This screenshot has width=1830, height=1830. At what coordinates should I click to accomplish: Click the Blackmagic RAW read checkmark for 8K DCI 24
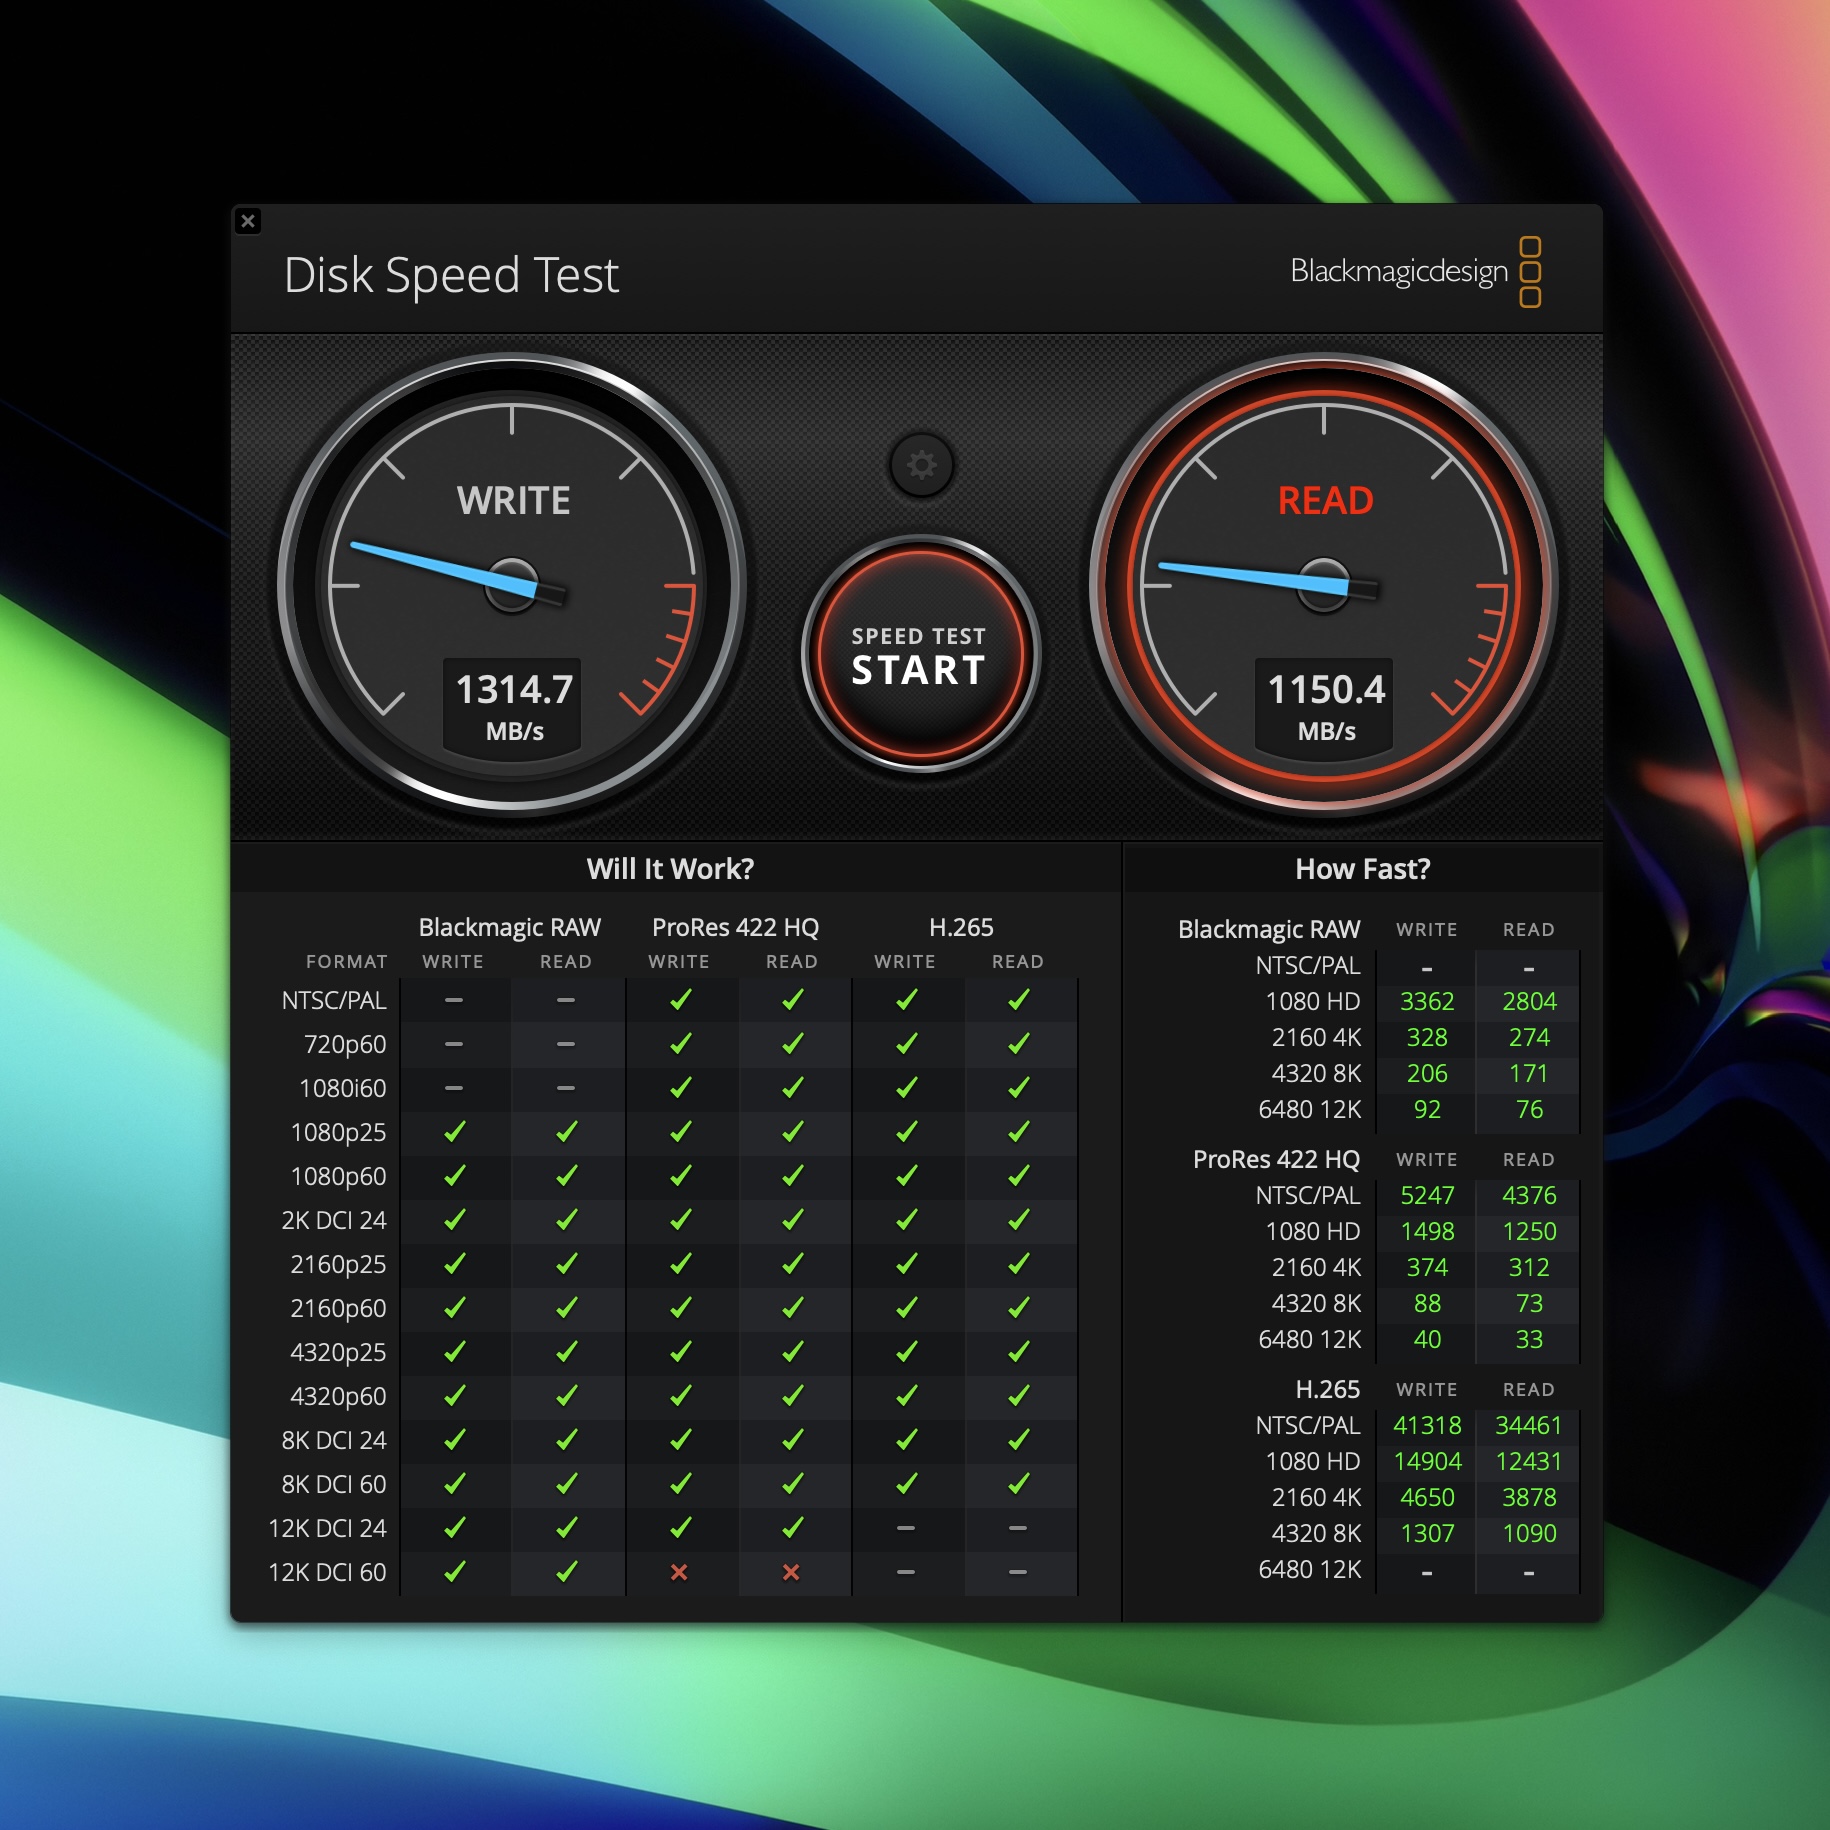566,1440
